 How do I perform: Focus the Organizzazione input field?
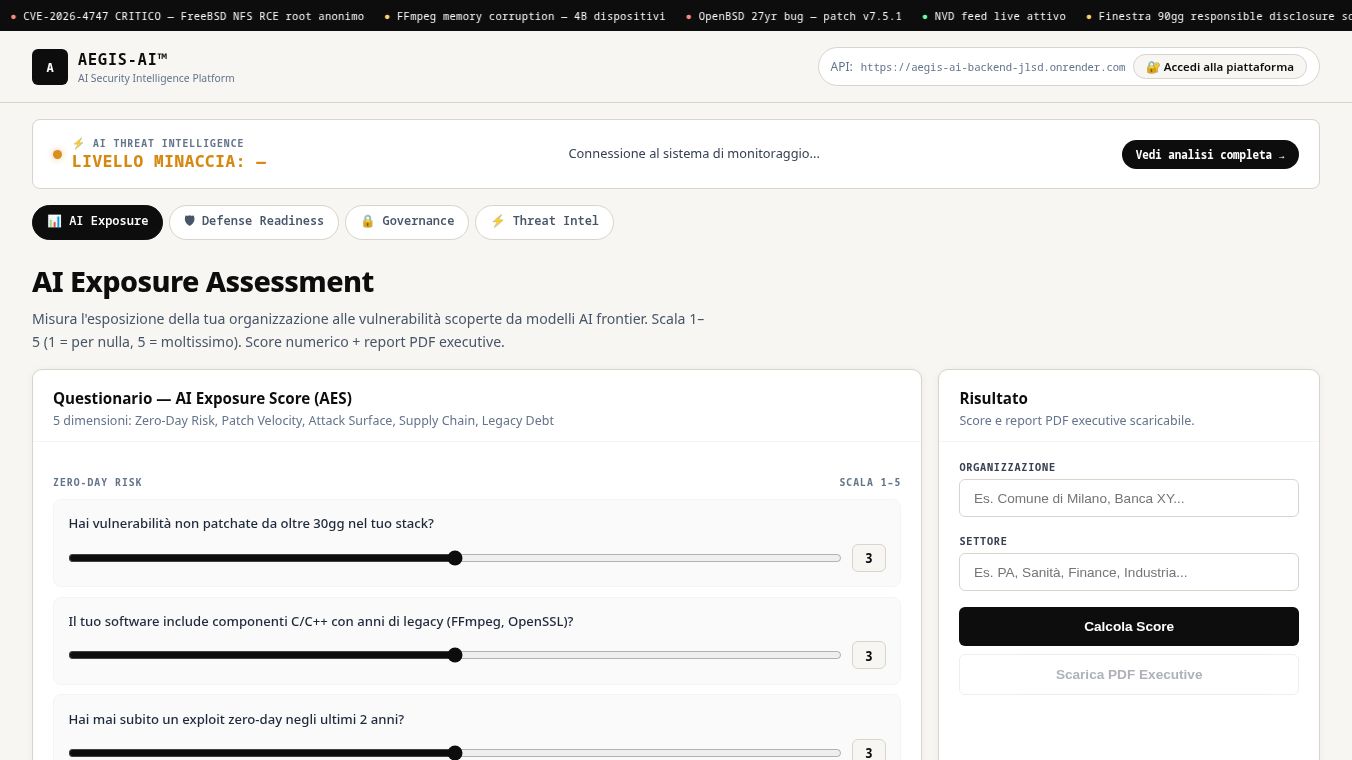(1129, 498)
